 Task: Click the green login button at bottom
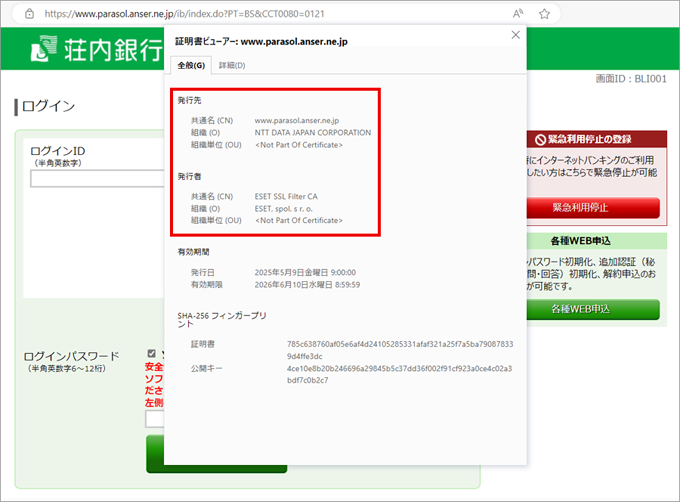click(x=216, y=454)
